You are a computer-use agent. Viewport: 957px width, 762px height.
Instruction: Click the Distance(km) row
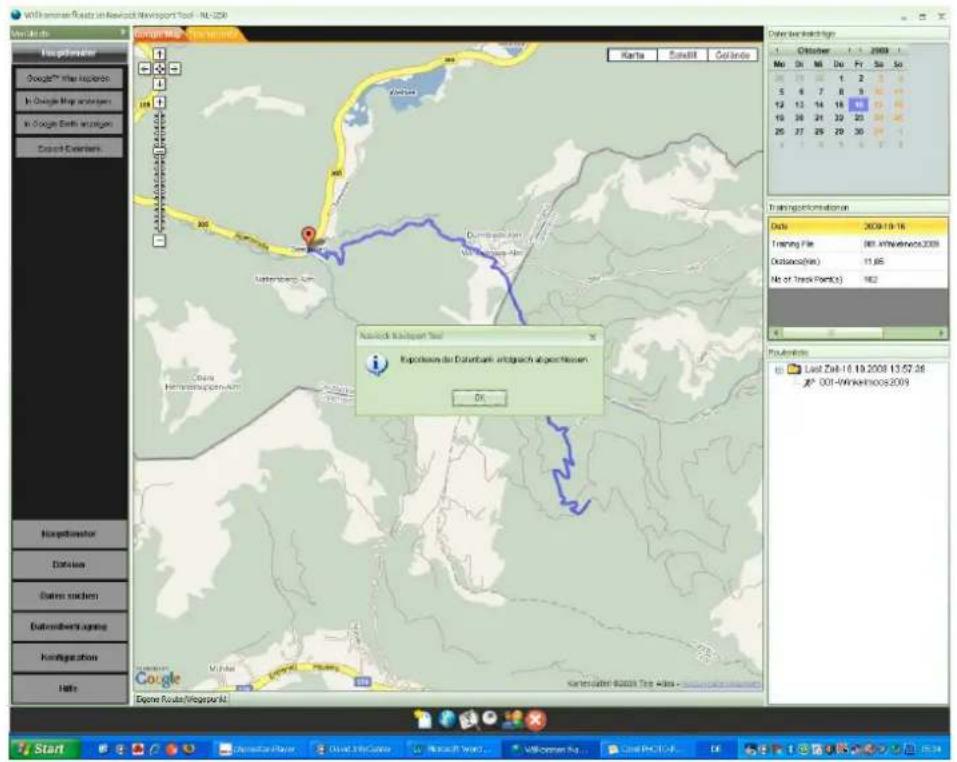858,262
